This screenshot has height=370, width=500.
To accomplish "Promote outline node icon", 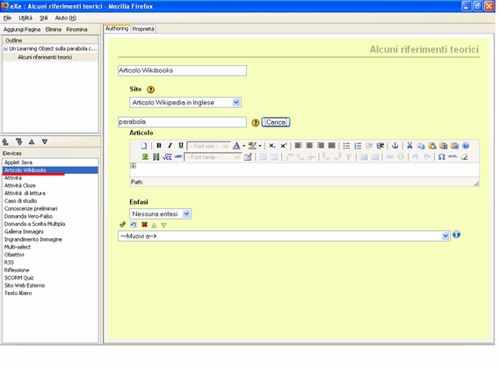I will (6, 142).
